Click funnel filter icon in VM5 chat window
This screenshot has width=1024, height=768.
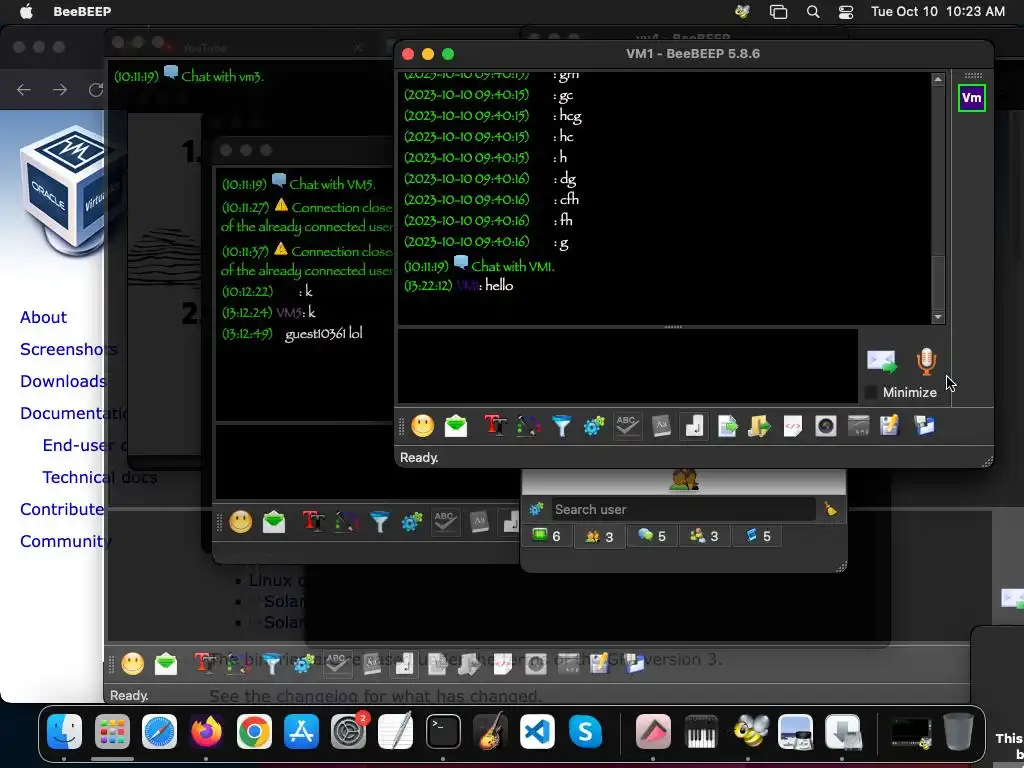coord(379,522)
